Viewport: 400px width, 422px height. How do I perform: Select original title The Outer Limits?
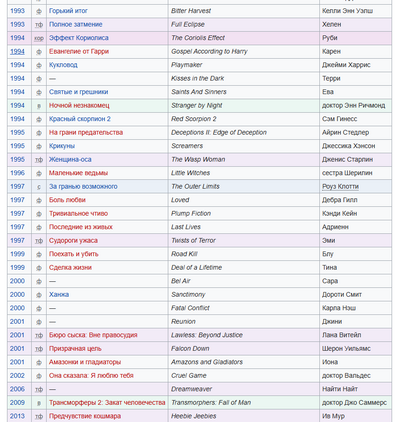click(195, 186)
